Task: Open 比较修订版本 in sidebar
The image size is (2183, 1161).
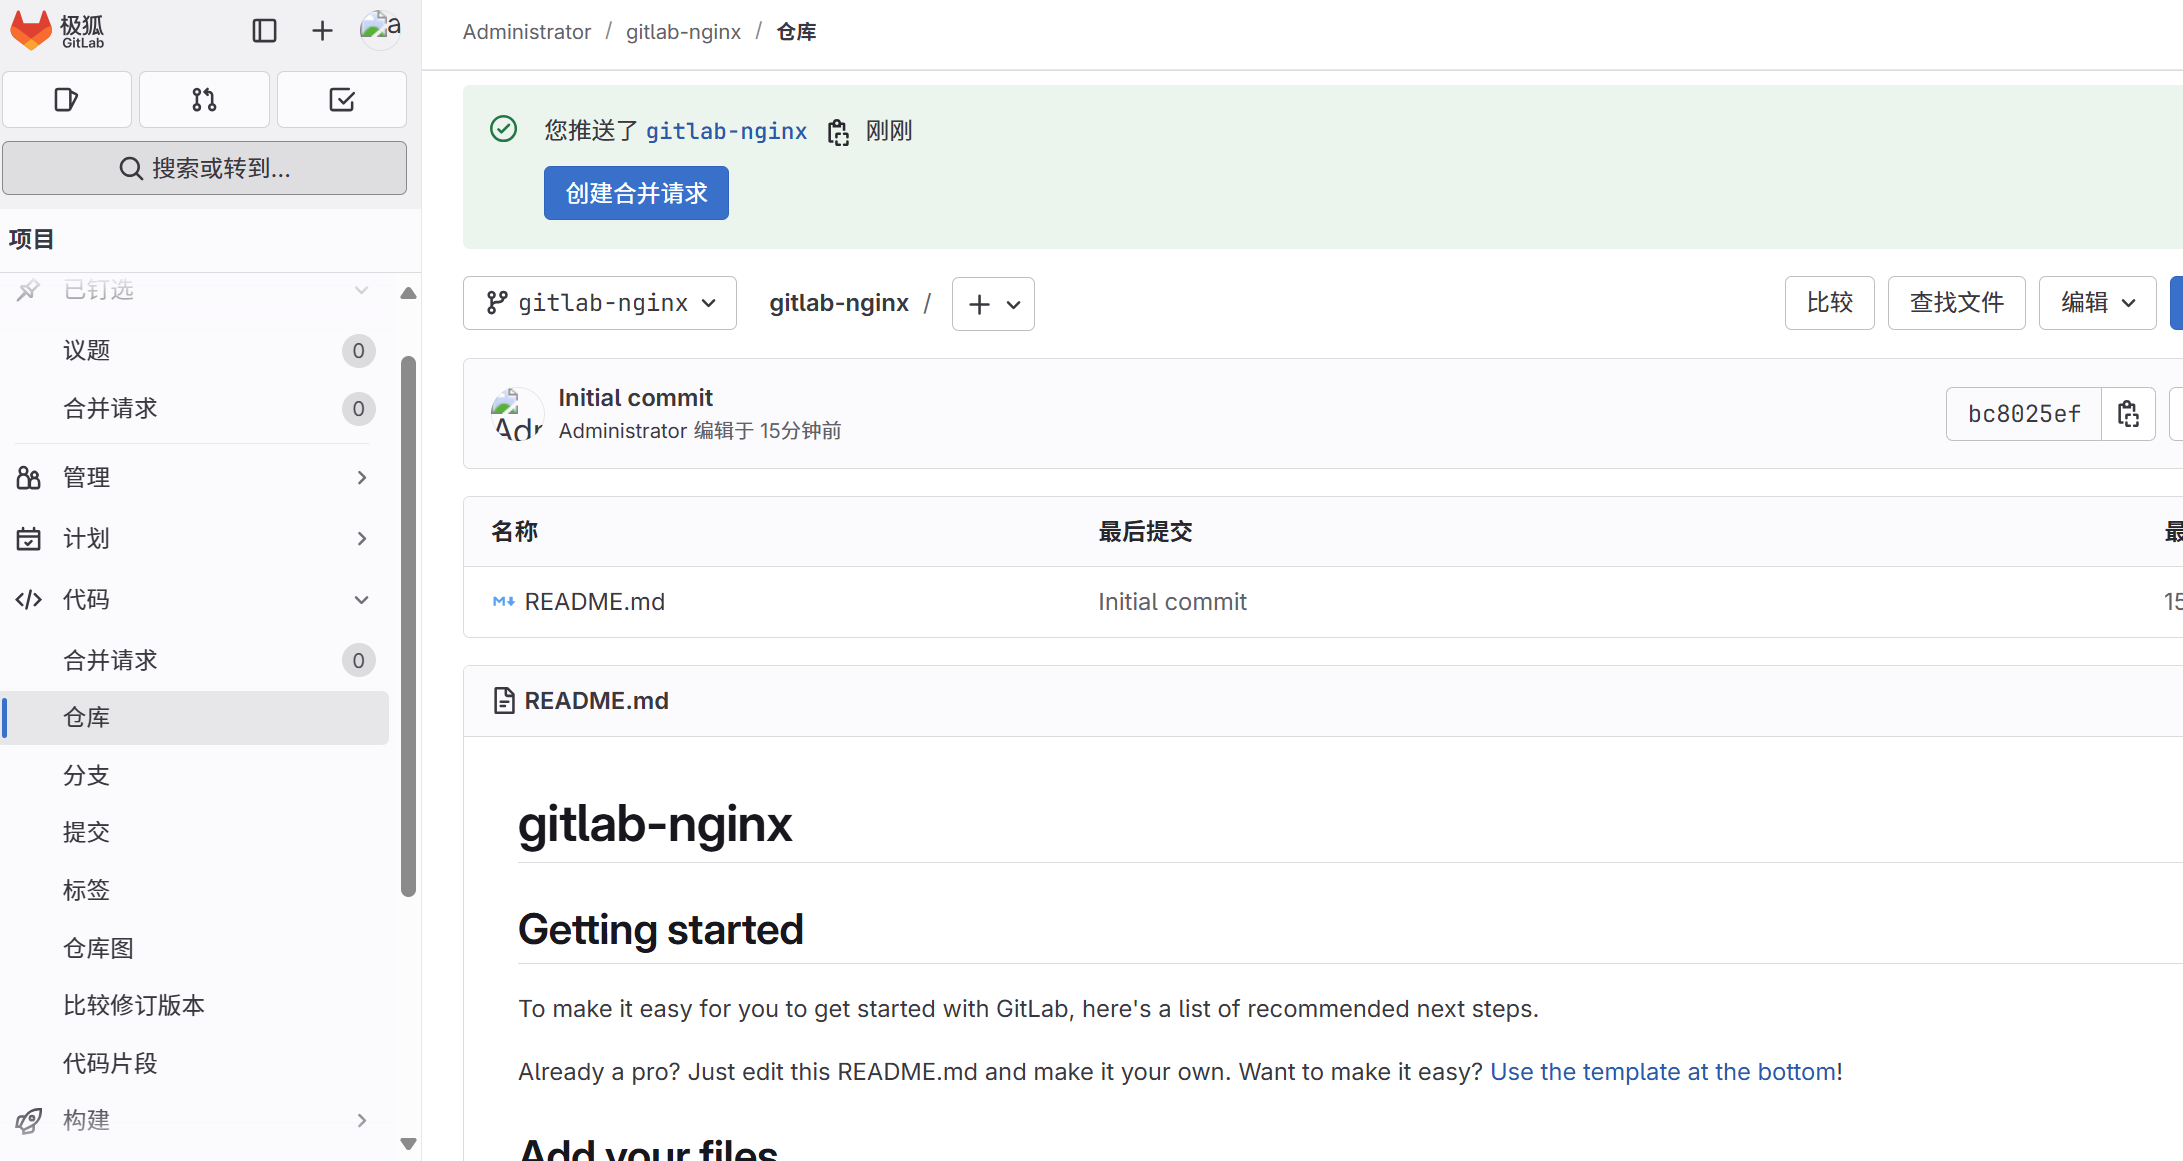Action: click(194, 1006)
